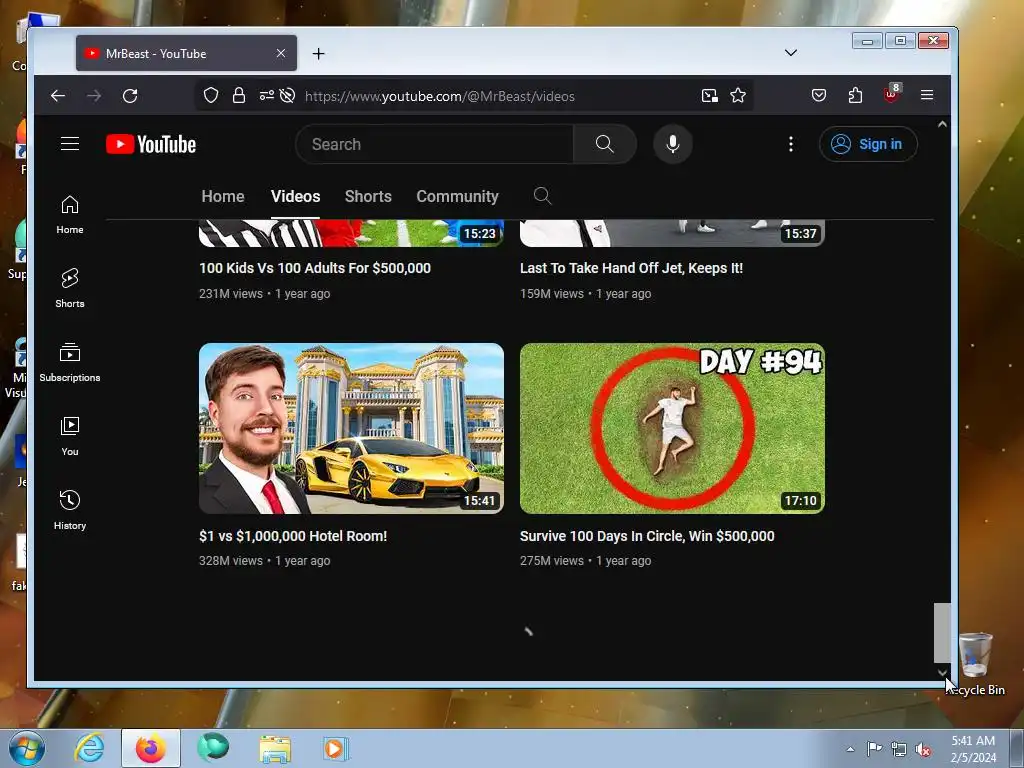Open the Windows Start menu

coord(26,748)
